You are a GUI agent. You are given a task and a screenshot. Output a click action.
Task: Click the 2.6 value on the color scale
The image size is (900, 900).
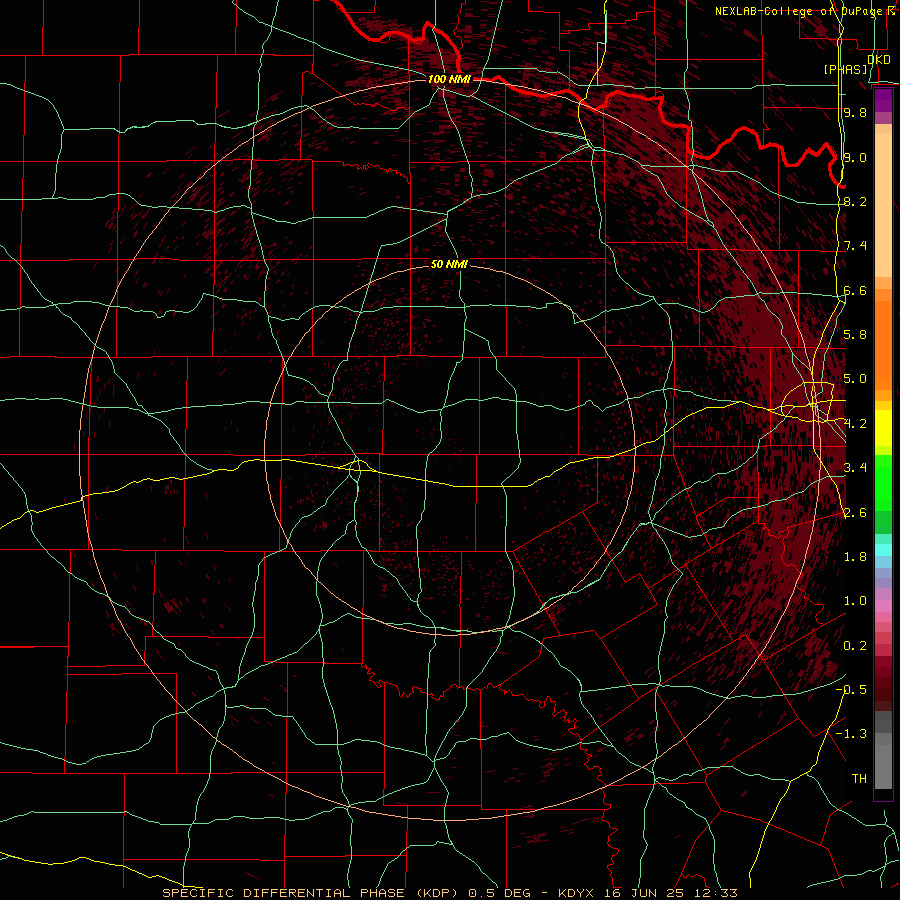click(x=855, y=513)
